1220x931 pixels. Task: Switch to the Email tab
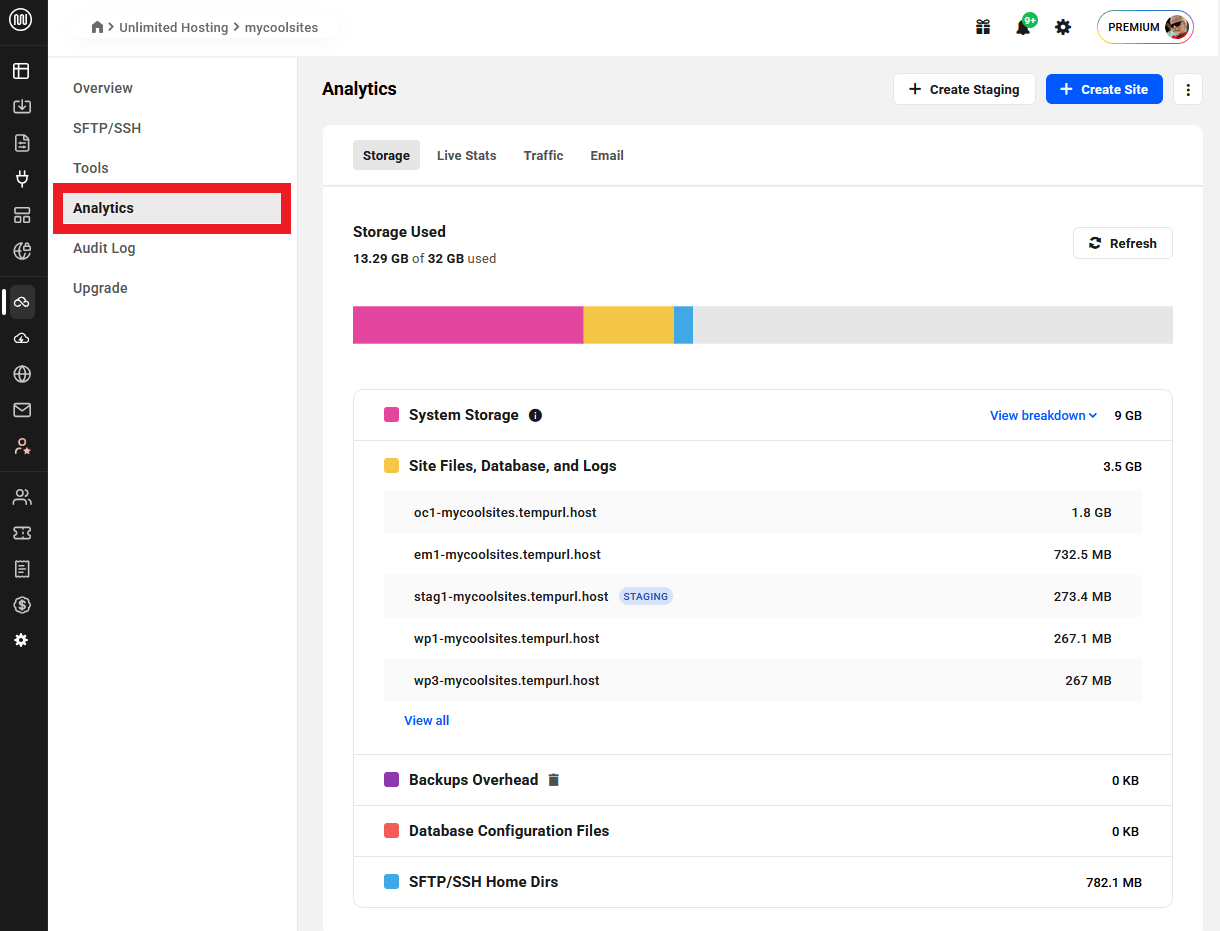(x=607, y=155)
